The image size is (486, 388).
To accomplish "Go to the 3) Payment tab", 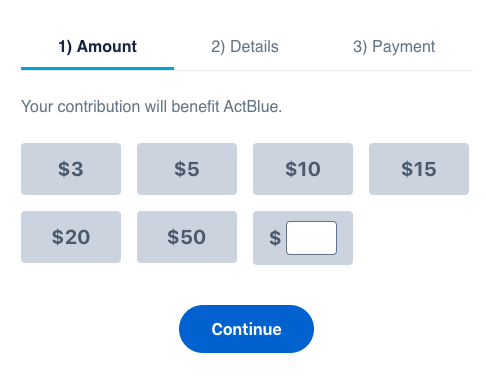I will pos(394,46).
